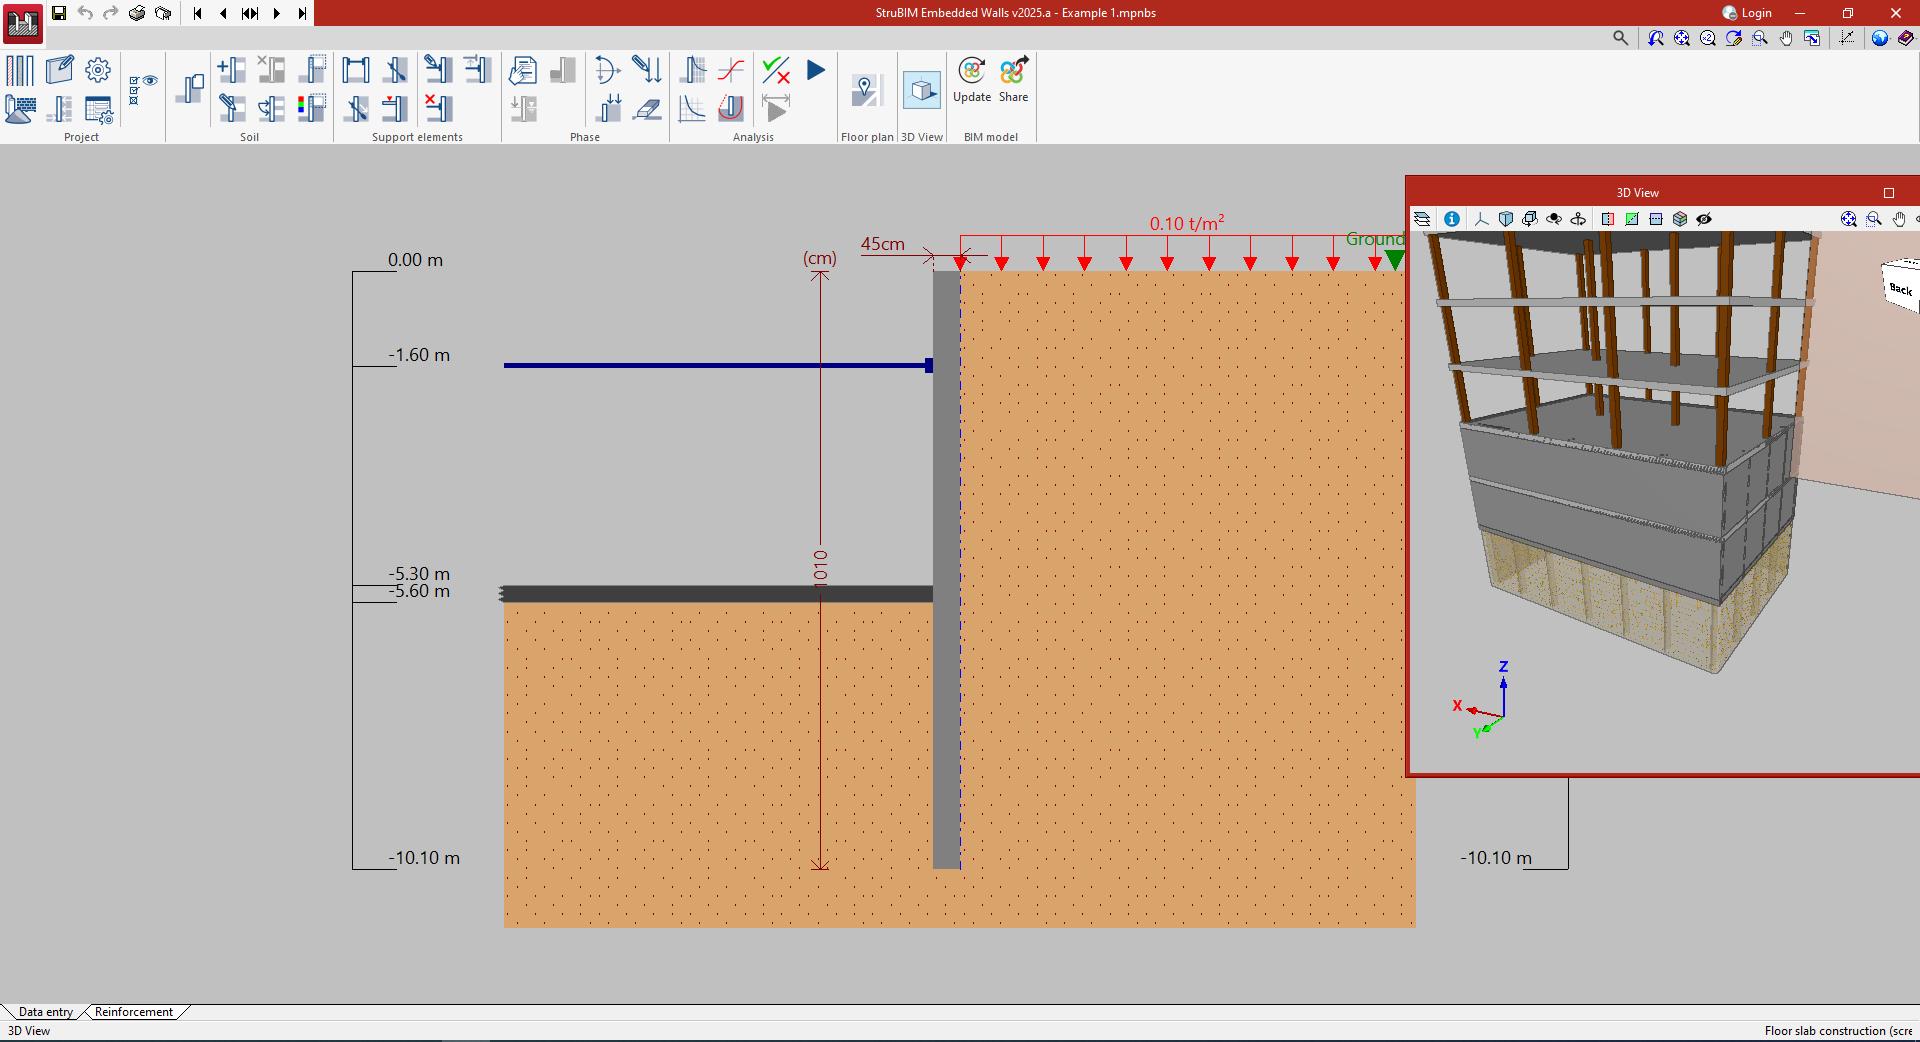The height and width of the screenshot is (1042, 1920).
Task: Open general settings gear in Project group
Action: [98, 70]
